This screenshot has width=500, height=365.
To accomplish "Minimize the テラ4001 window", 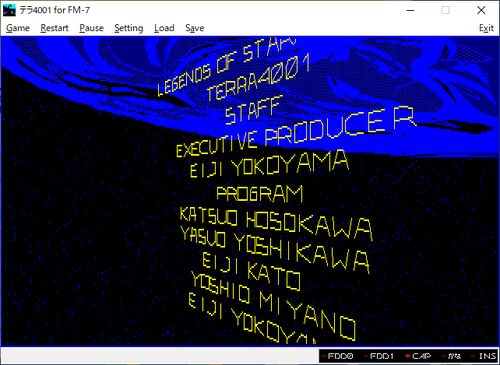I will (x=411, y=10).
